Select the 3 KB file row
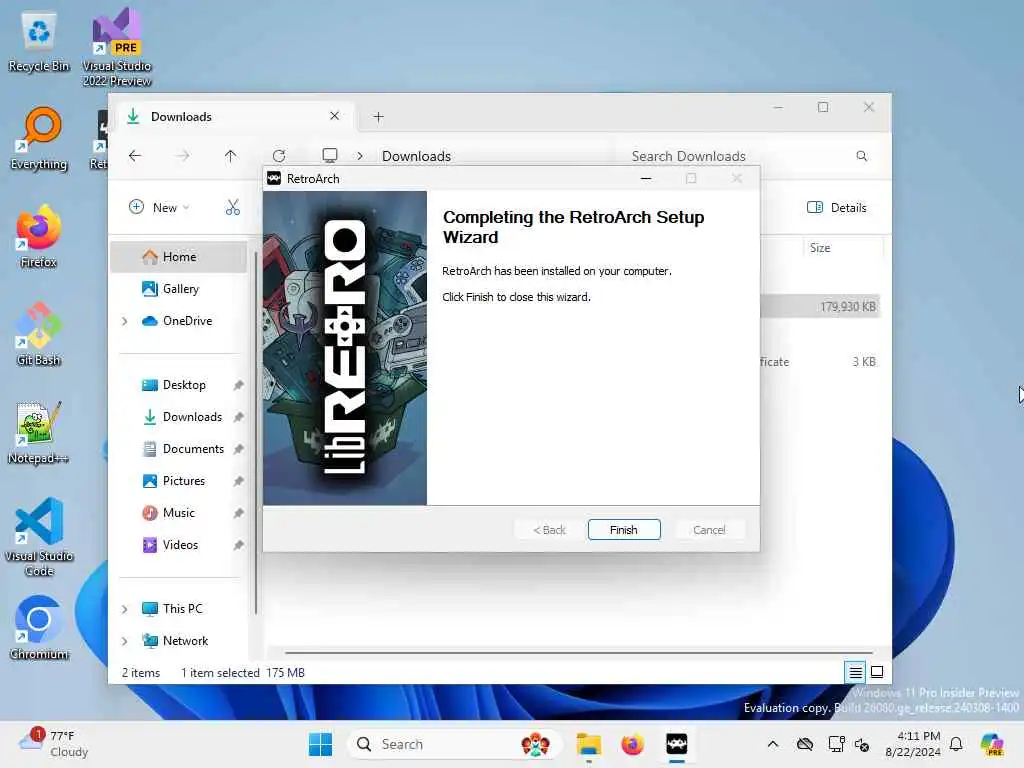Screen dimensions: 1024x768 (x=820, y=362)
